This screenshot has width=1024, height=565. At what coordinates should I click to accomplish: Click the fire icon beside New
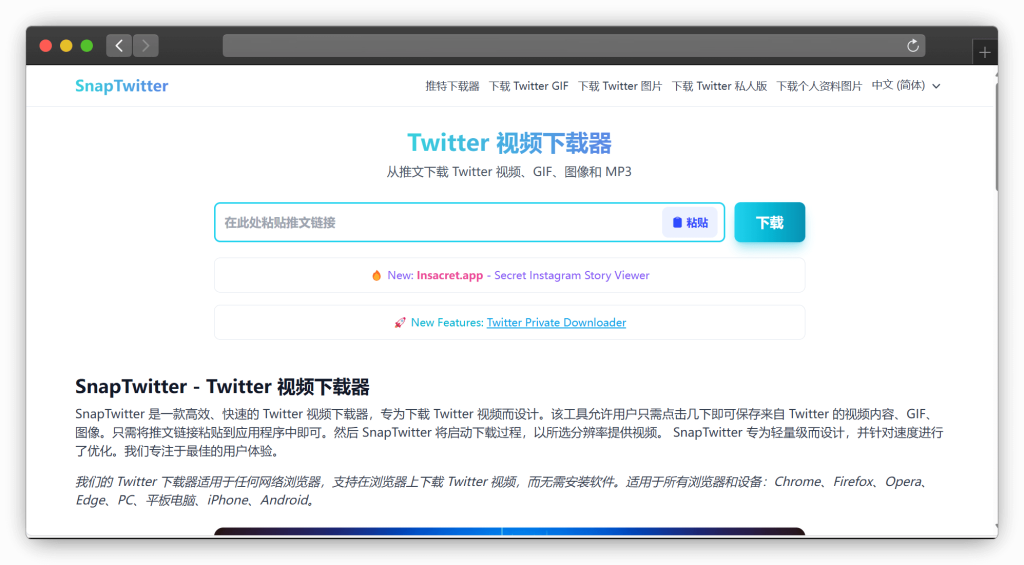pos(376,275)
